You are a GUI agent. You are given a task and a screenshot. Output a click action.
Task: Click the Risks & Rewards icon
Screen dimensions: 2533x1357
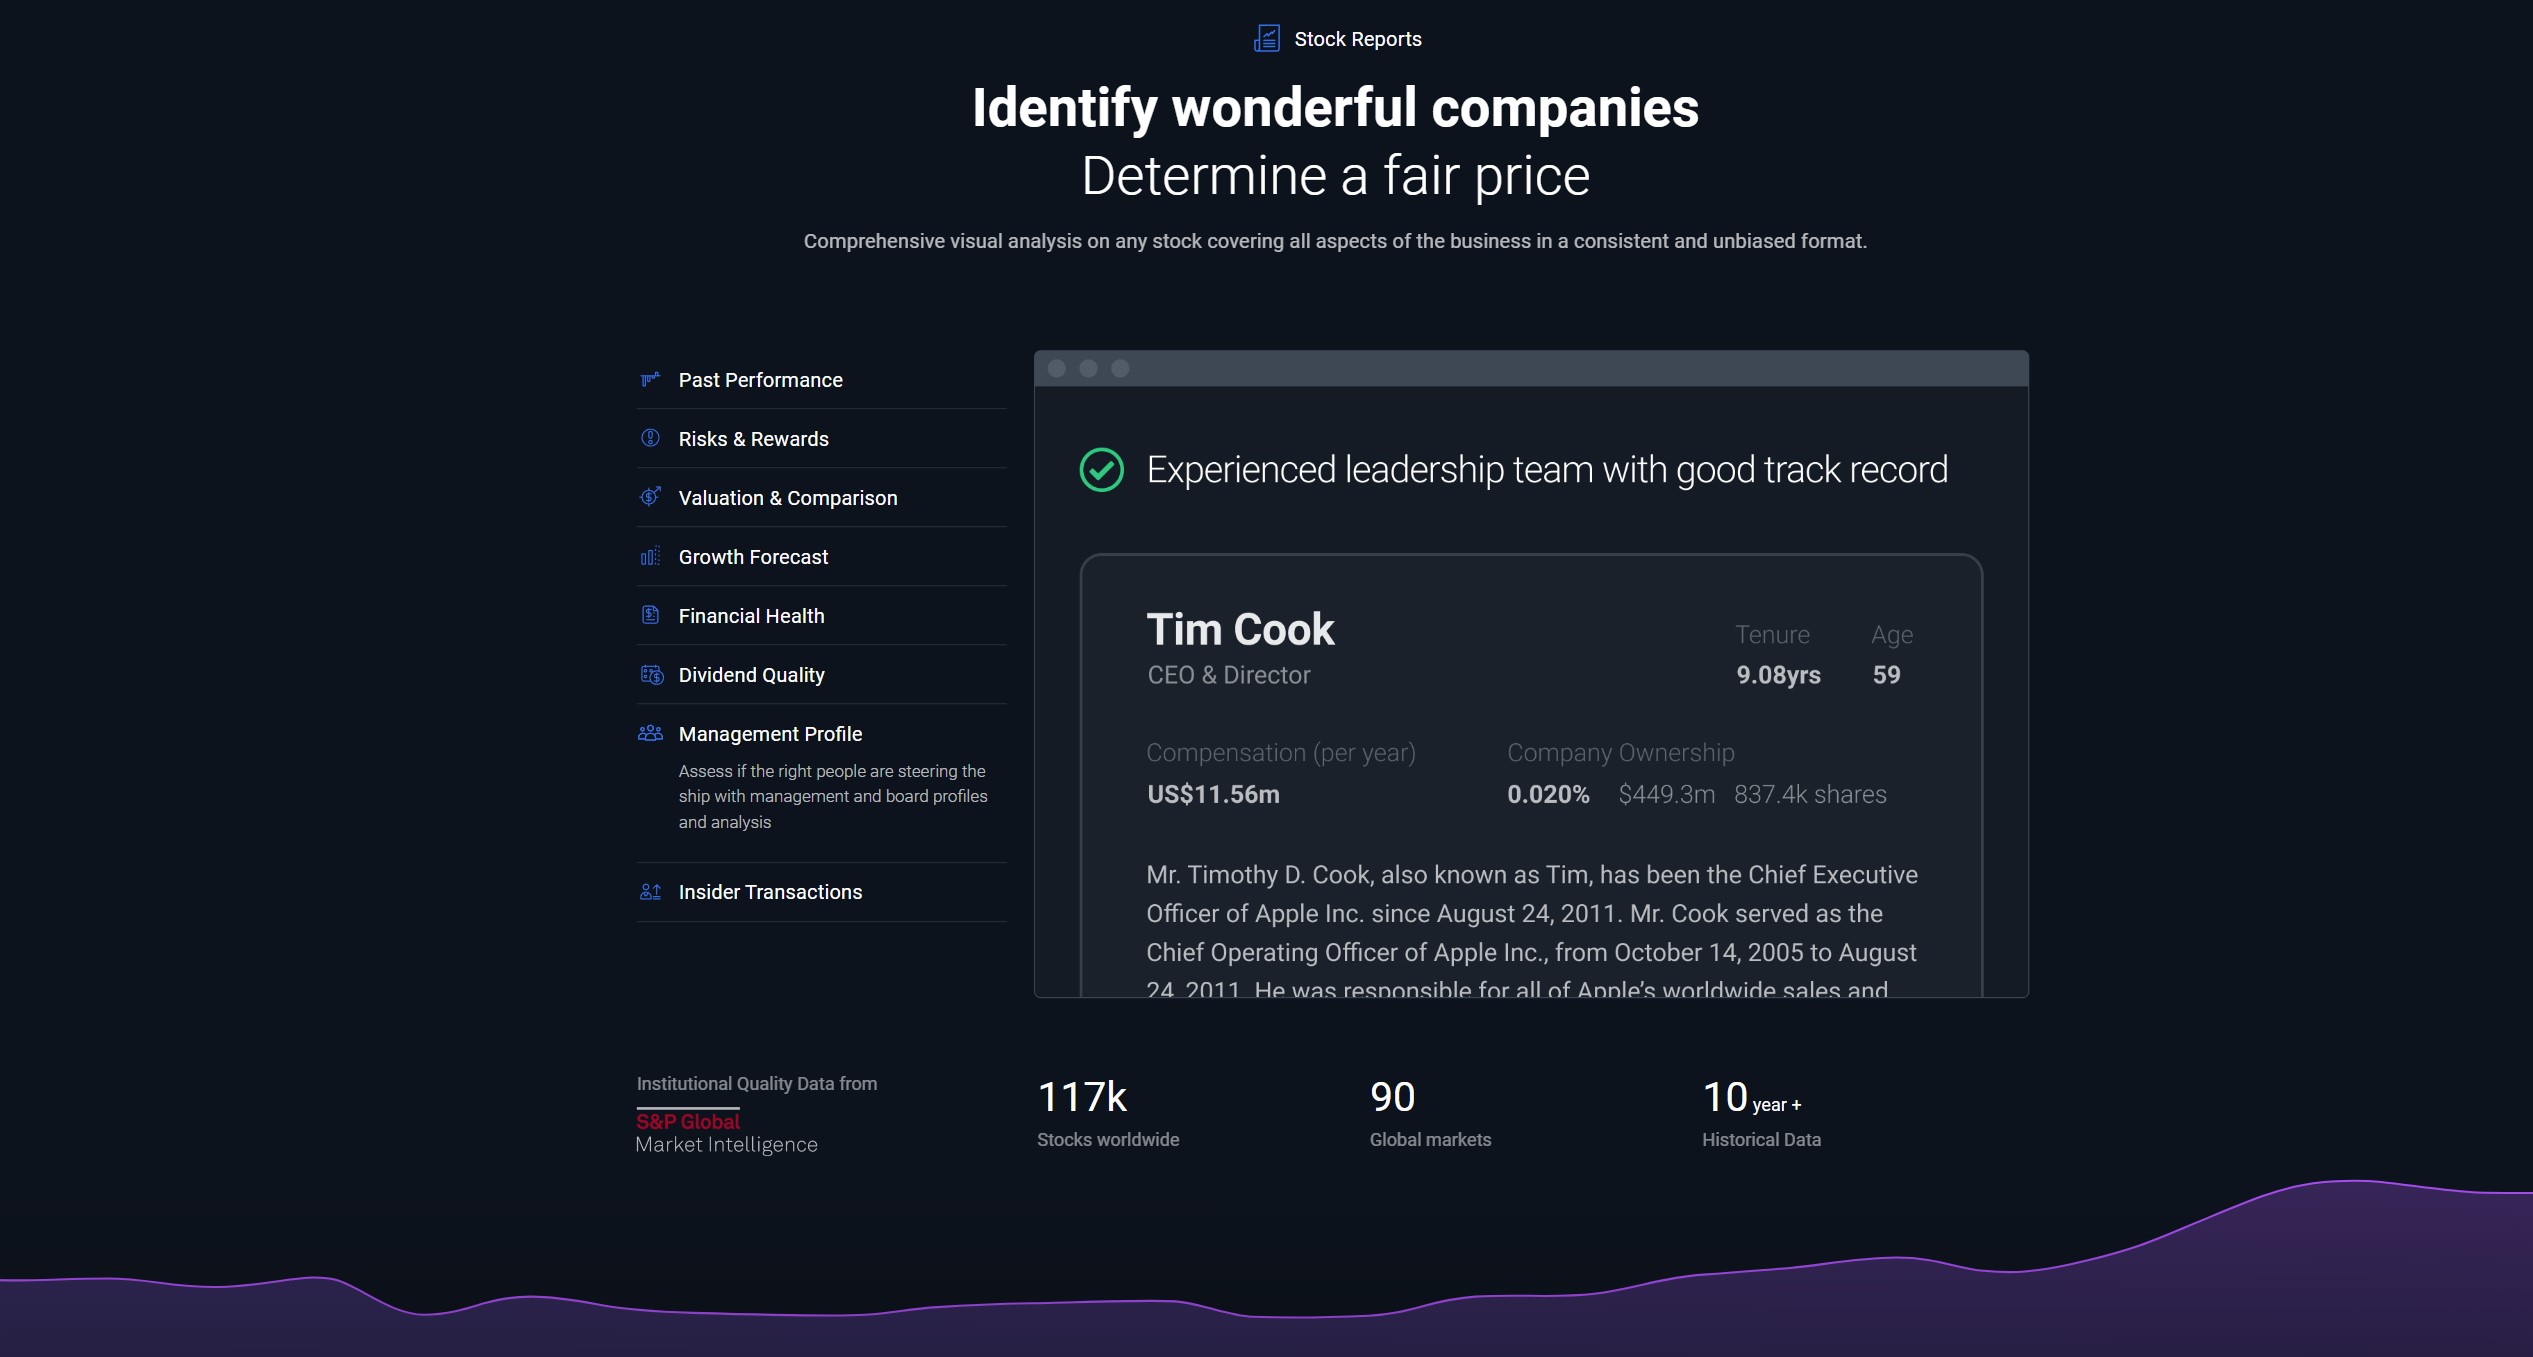coord(650,438)
